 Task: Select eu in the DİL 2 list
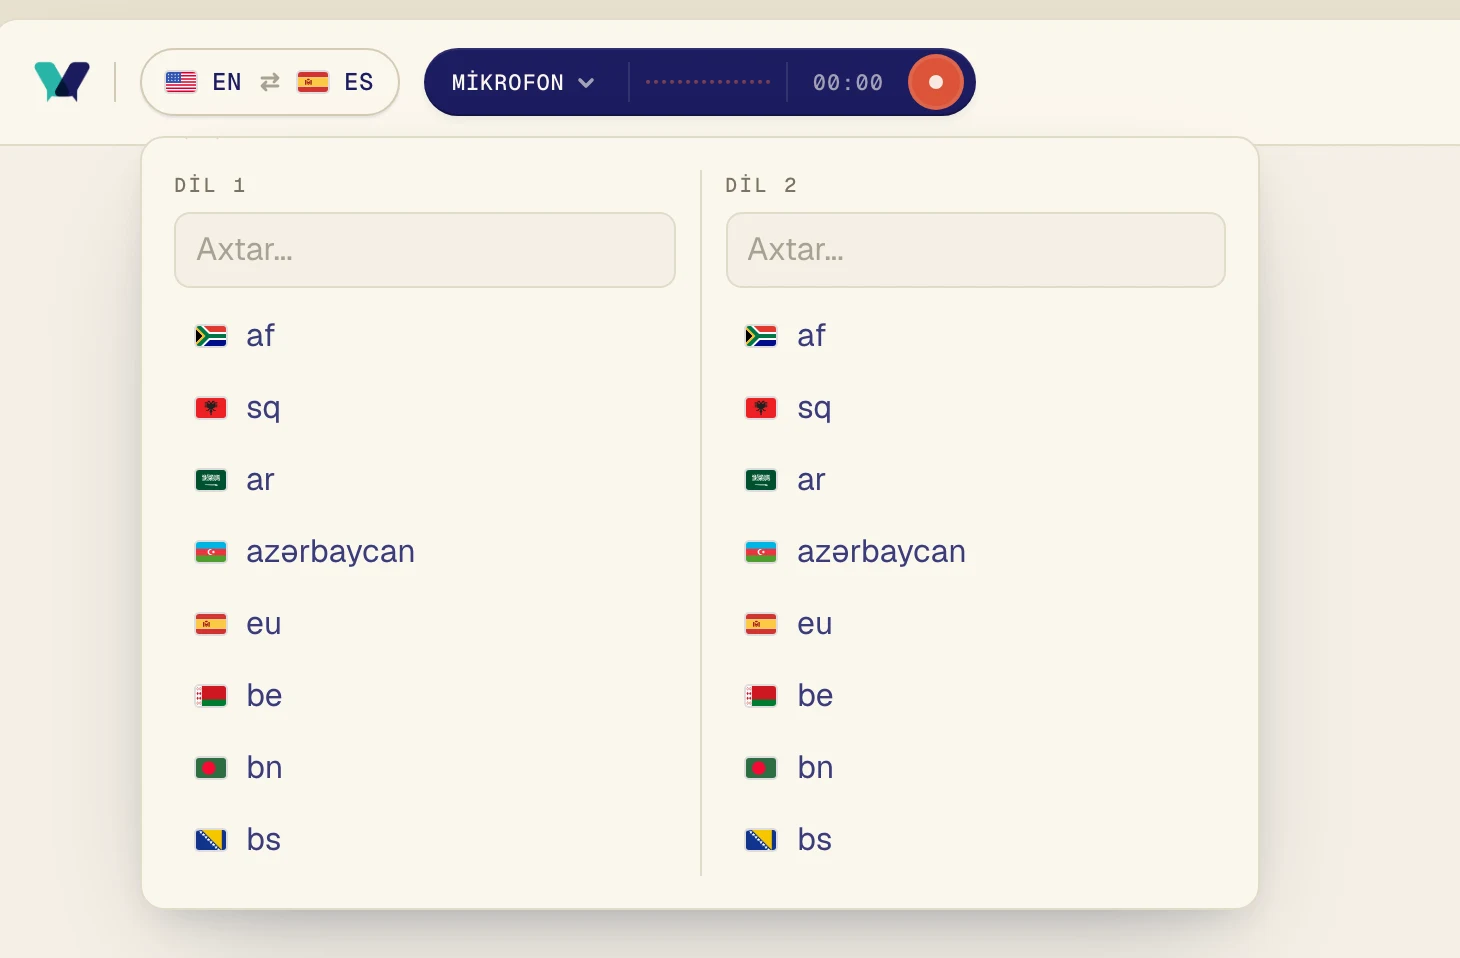976,624
